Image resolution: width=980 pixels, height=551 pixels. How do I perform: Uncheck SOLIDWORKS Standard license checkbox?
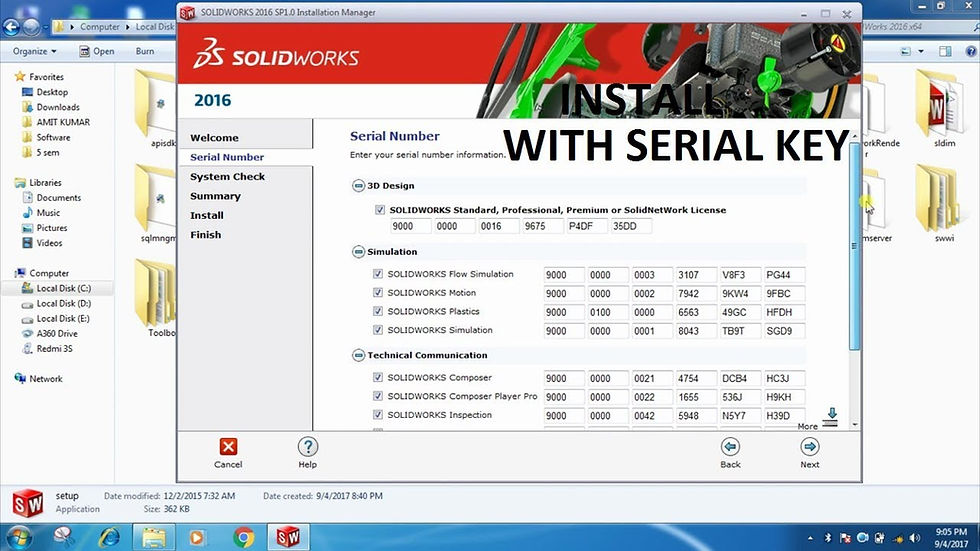(x=380, y=210)
